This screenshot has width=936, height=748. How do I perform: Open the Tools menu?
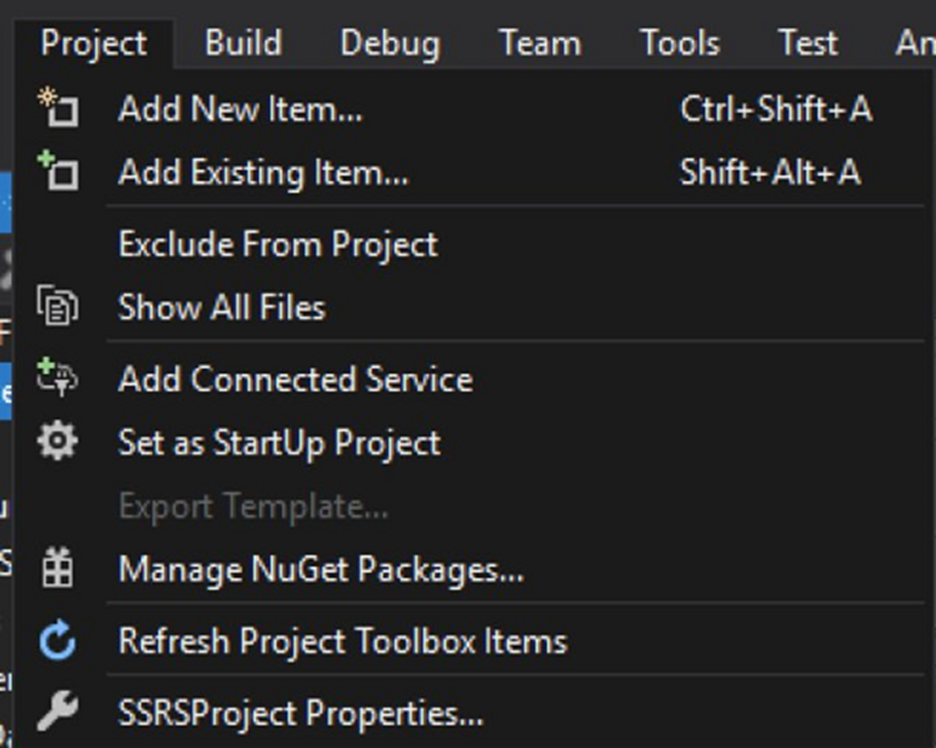[680, 43]
